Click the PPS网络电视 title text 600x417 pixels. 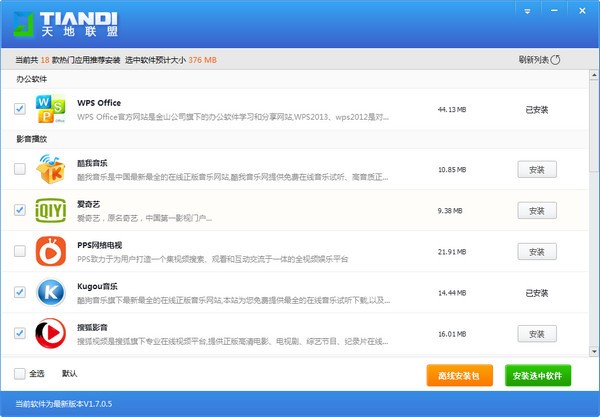[x=99, y=245]
